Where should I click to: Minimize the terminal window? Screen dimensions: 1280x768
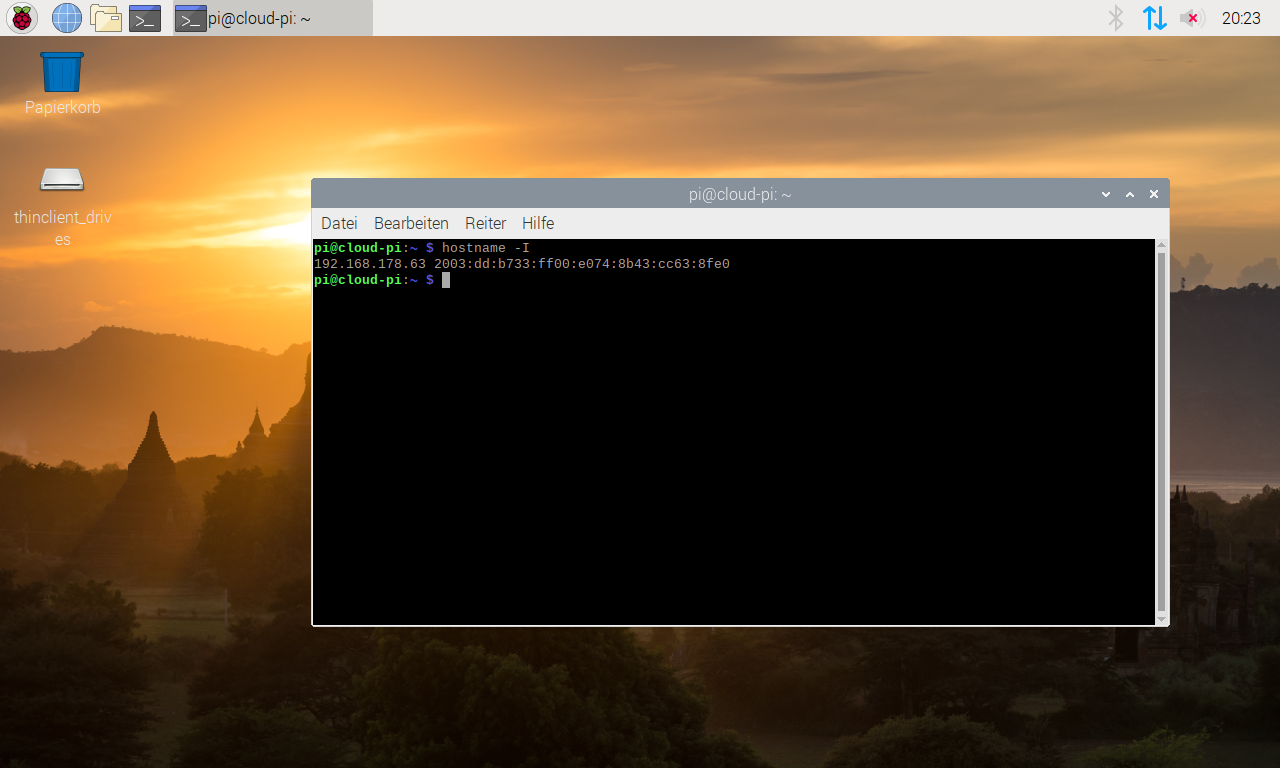tap(1106, 194)
